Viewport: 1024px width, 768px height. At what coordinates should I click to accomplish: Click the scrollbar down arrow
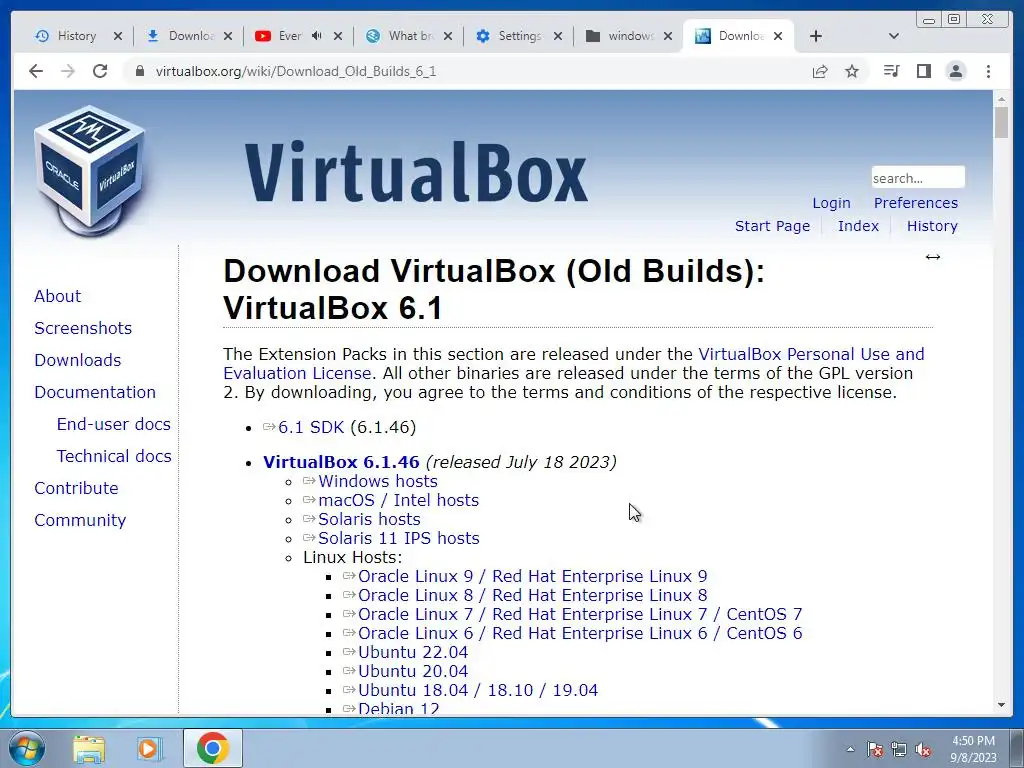point(1001,705)
